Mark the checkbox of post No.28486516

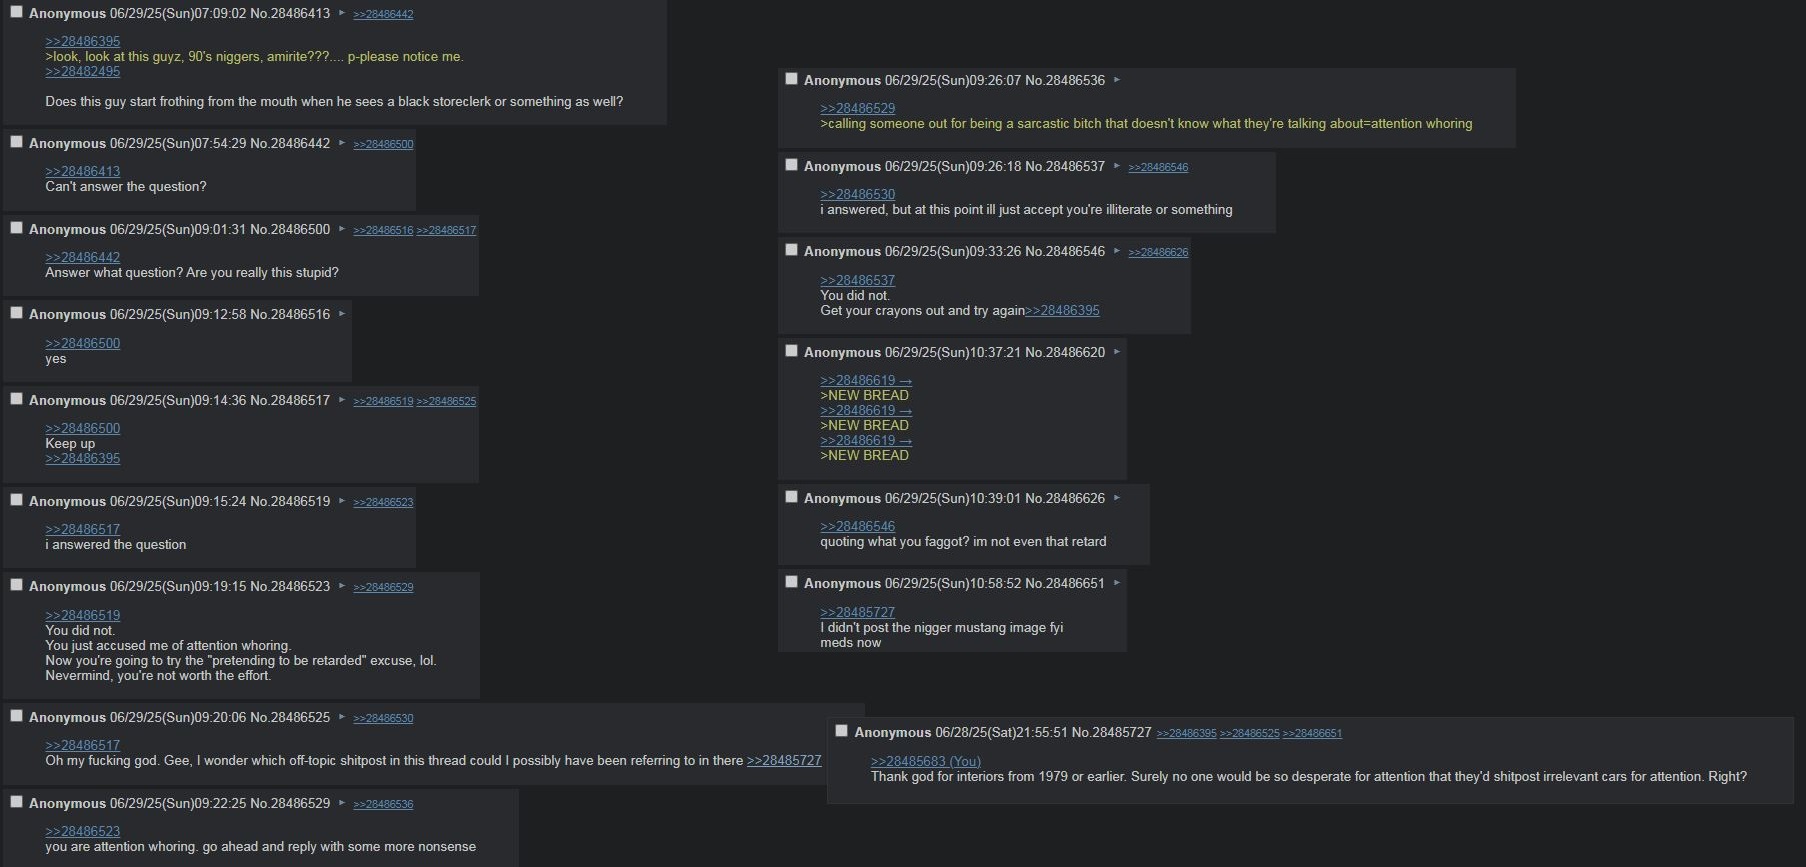(16, 313)
